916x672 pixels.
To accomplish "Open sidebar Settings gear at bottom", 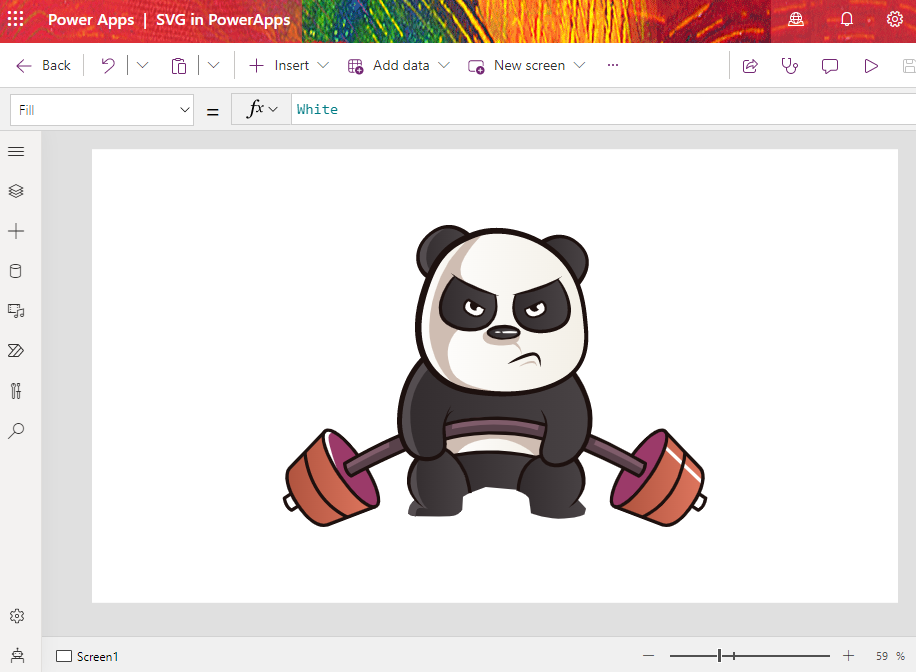I will (x=17, y=616).
